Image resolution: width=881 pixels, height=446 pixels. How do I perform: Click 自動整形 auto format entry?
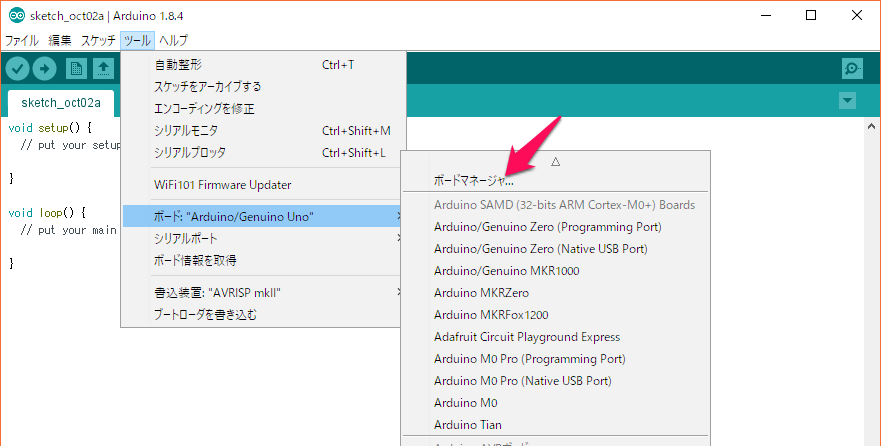click(184, 65)
